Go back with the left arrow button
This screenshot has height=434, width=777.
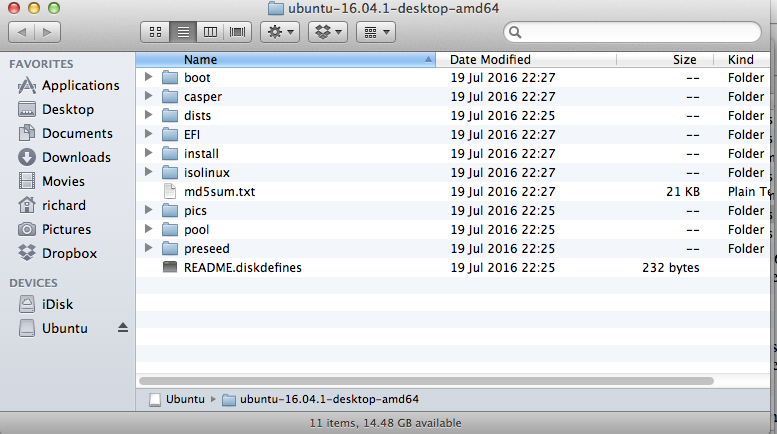pyautogui.click(x=21, y=32)
